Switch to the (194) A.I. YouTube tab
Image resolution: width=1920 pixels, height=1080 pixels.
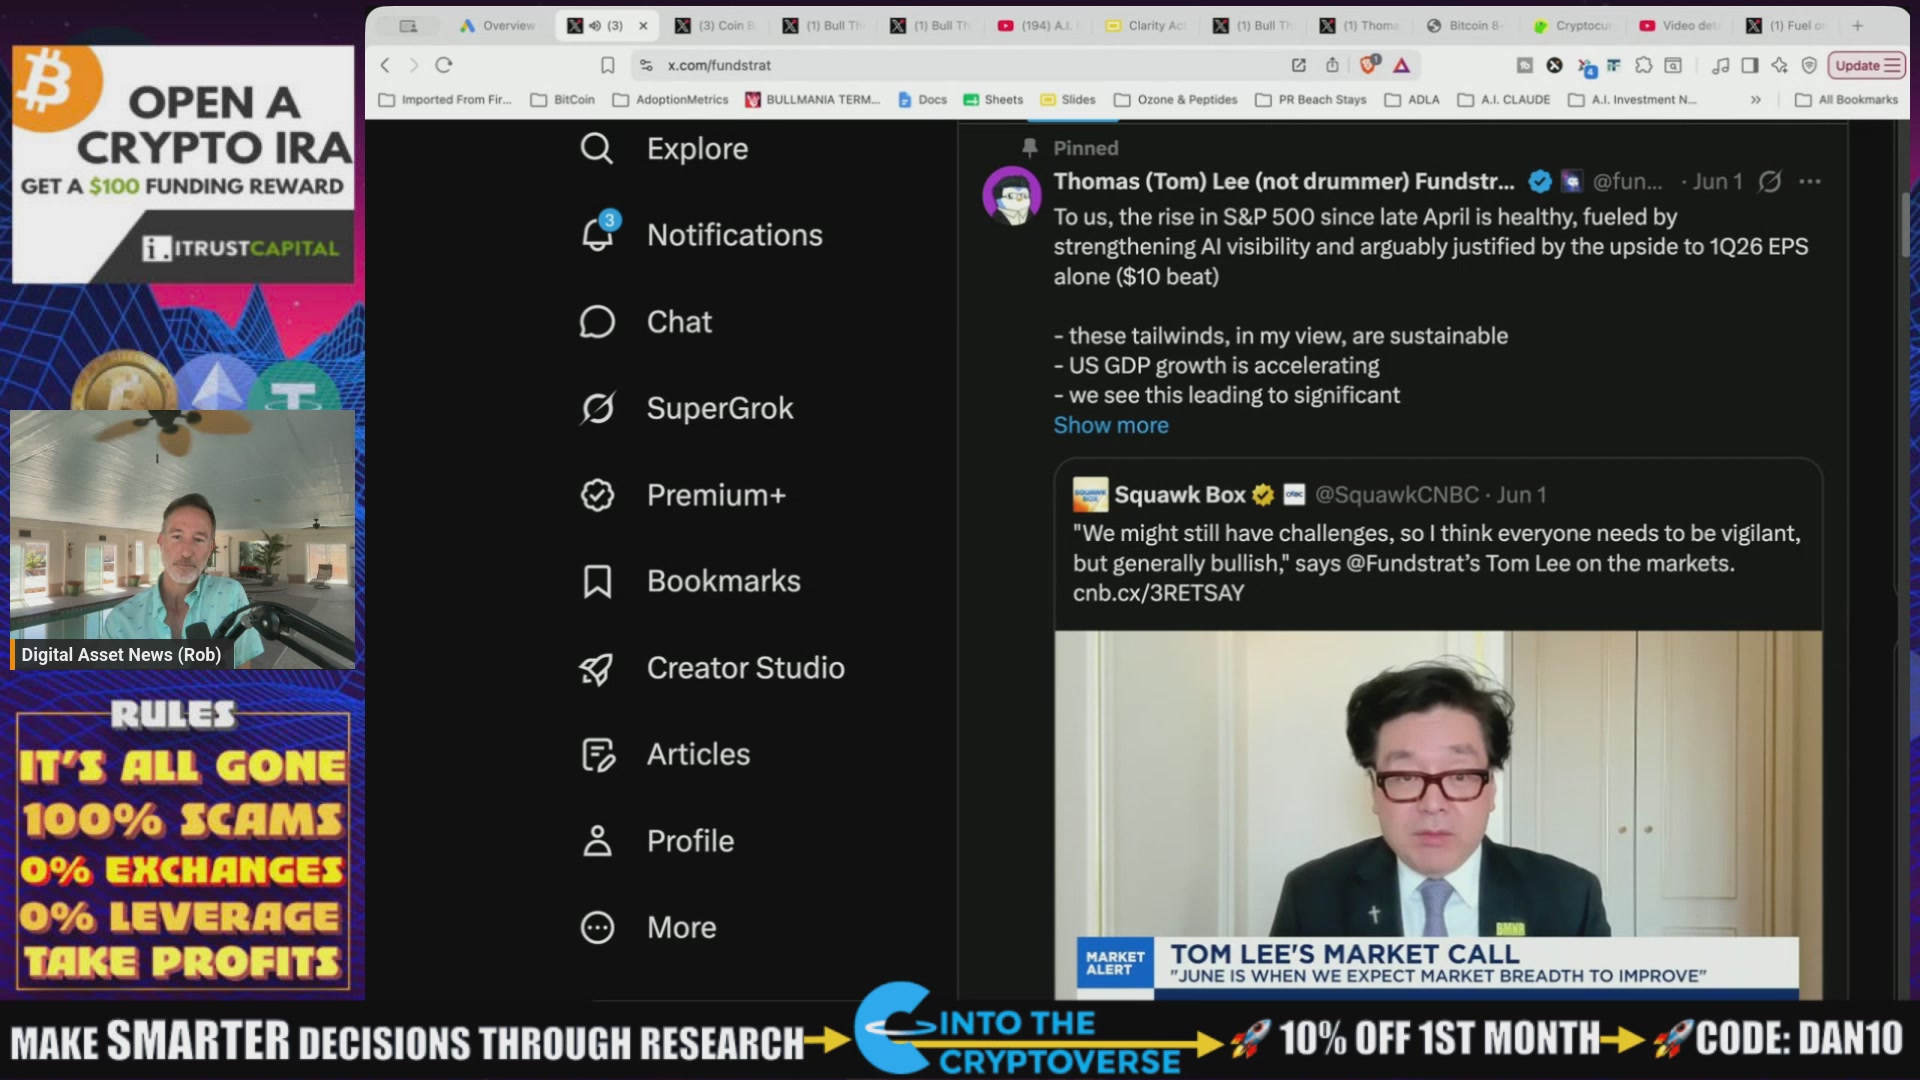[x=1039, y=26]
